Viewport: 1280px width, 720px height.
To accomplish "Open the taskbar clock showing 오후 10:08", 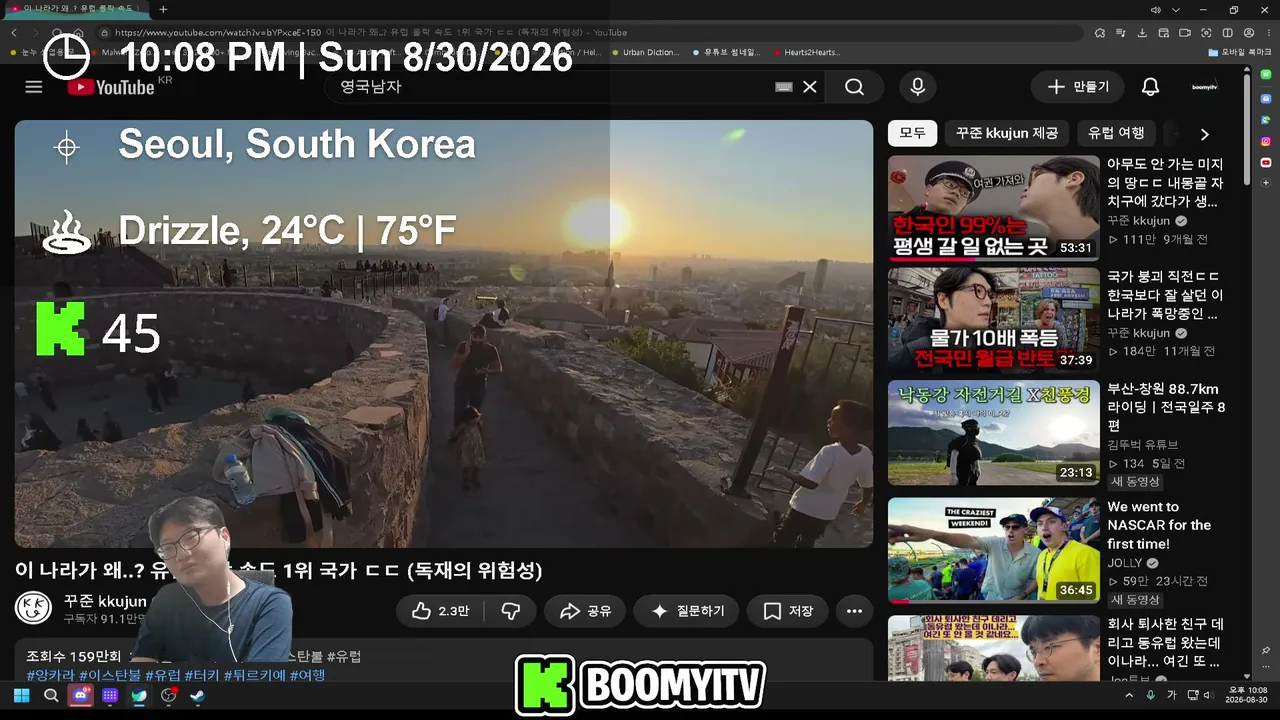I will pos(1246,695).
